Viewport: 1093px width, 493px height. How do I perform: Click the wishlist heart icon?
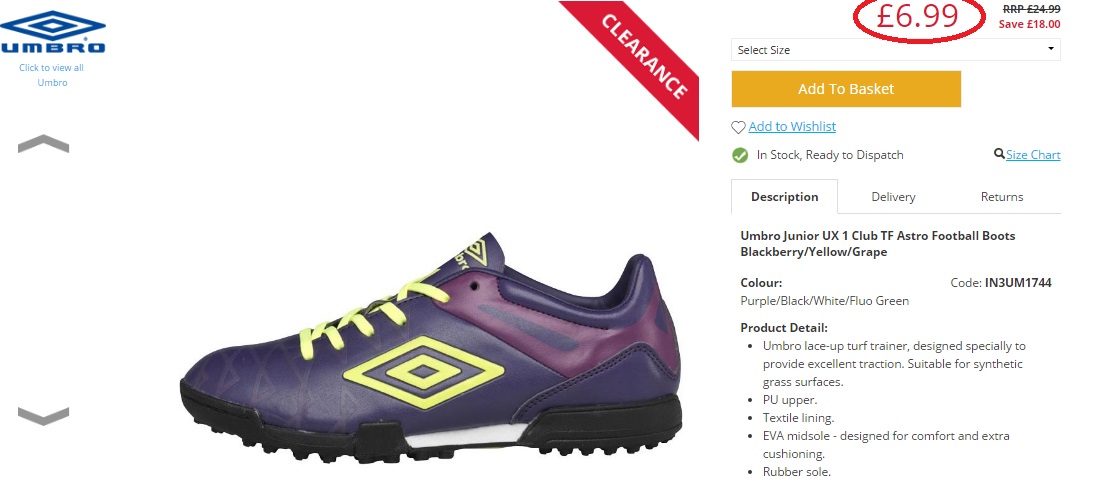tap(738, 128)
